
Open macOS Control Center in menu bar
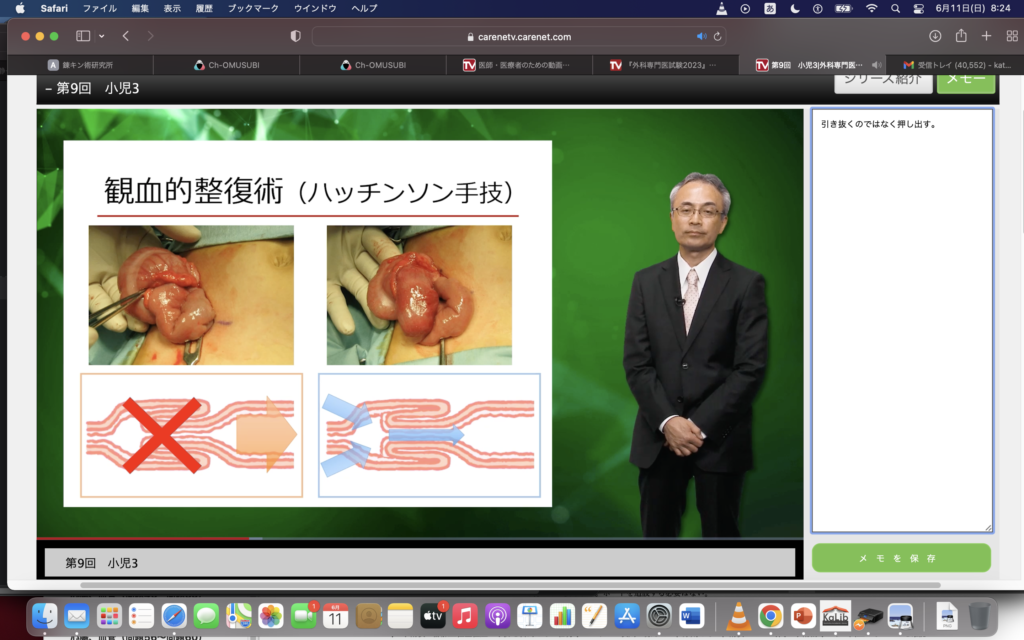918,8
